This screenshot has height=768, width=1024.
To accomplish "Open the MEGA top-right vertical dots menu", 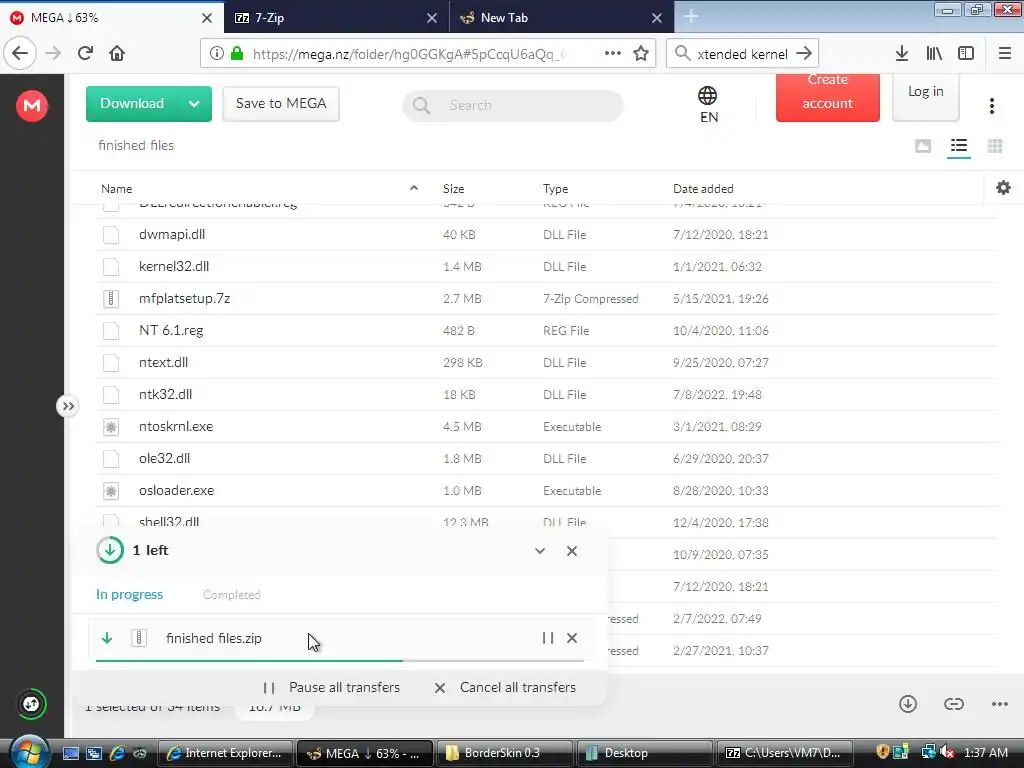I will [x=991, y=106].
